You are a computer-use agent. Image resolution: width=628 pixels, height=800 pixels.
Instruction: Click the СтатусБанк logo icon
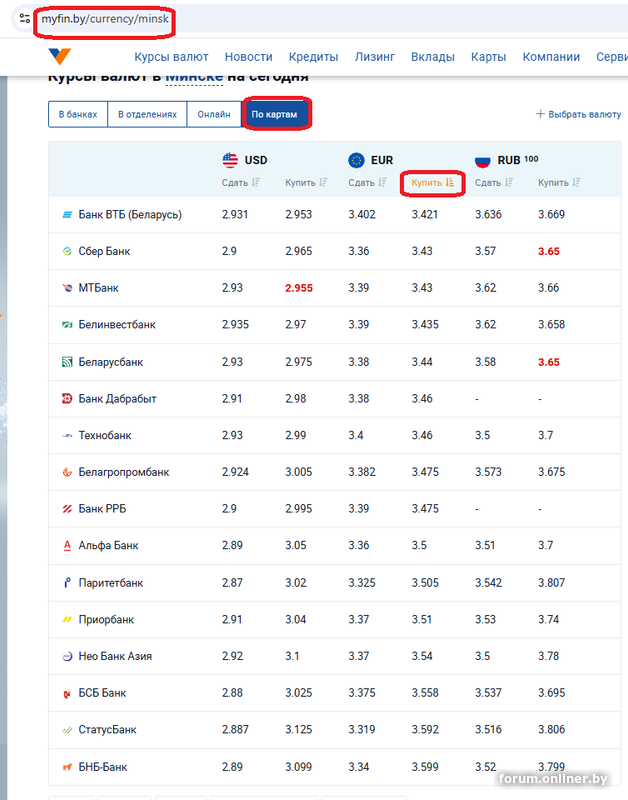point(67,730)
